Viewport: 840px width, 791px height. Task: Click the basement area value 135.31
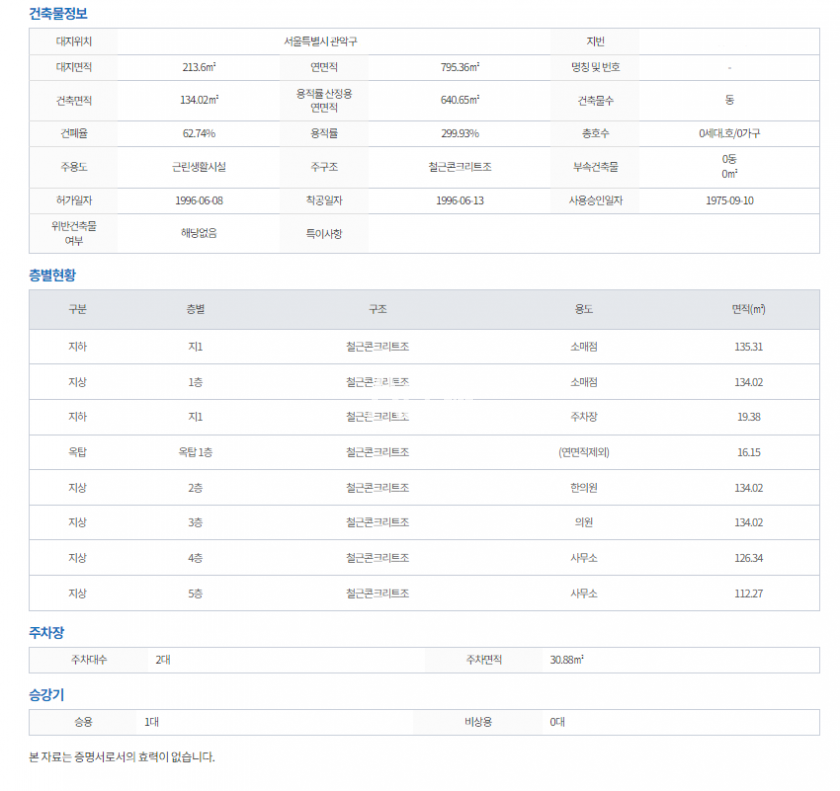(x=748, y=347)
